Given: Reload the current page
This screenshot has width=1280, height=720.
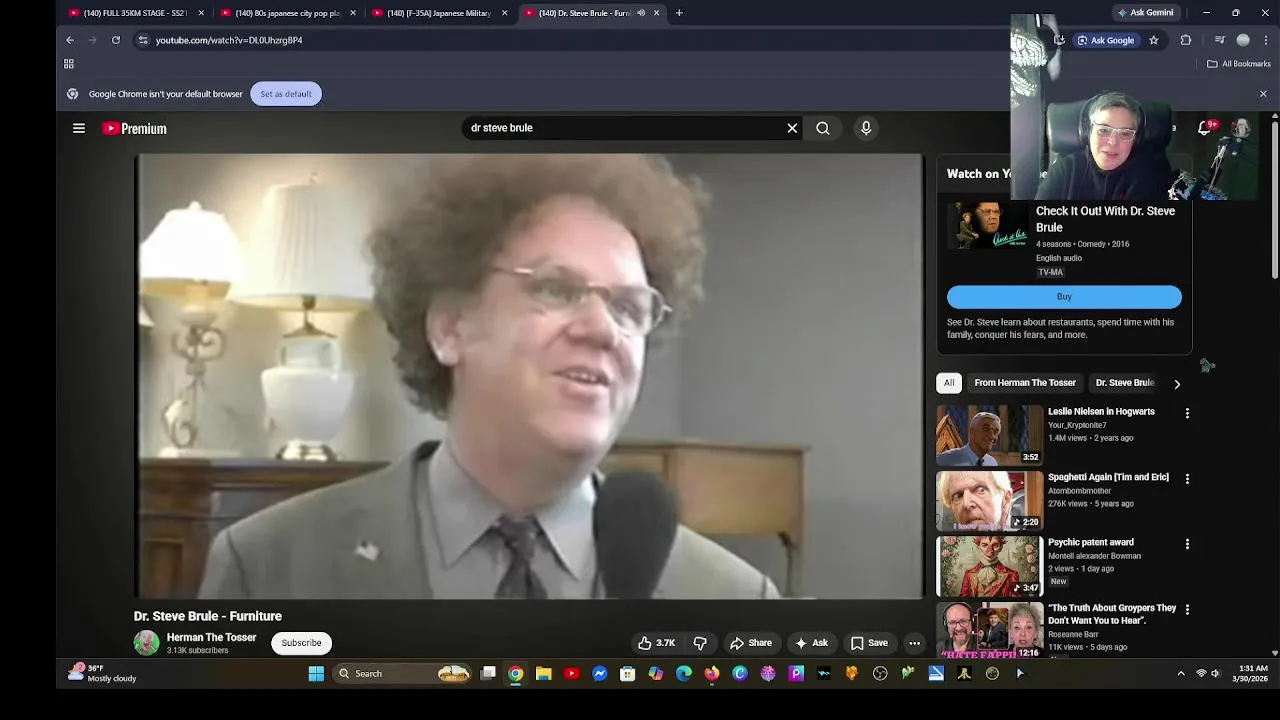Looking at the screenshot, I should tap(116, 40).
